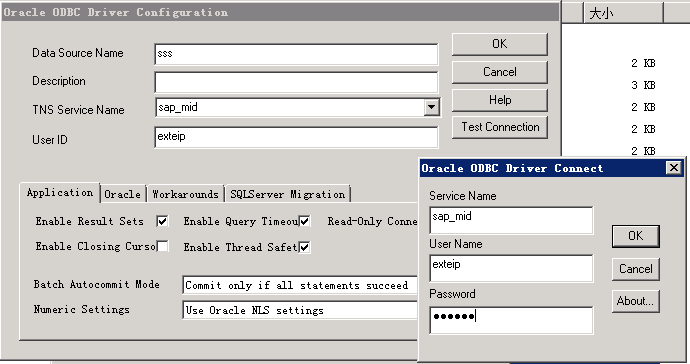Switch to the SQLServer Migration tab
This screenshot has width=690, height=364.
288,194
